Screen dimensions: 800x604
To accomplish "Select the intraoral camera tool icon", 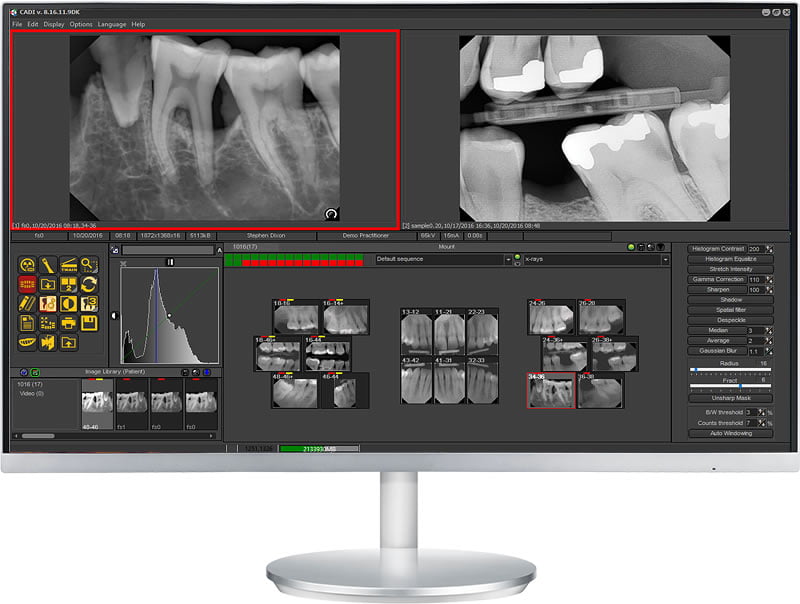I will coord(47,265).
